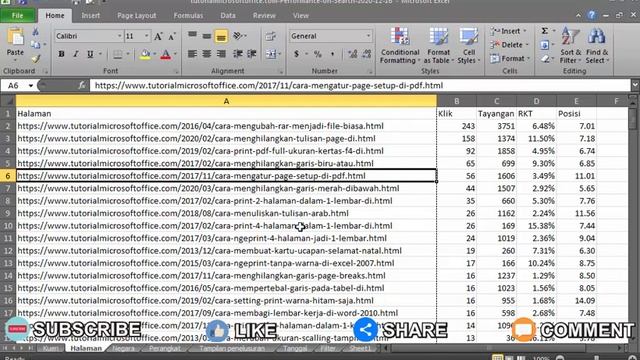The image size is (640, 360).
Task: Expand the formula bar chevron
Action: [x=635, y=85]
